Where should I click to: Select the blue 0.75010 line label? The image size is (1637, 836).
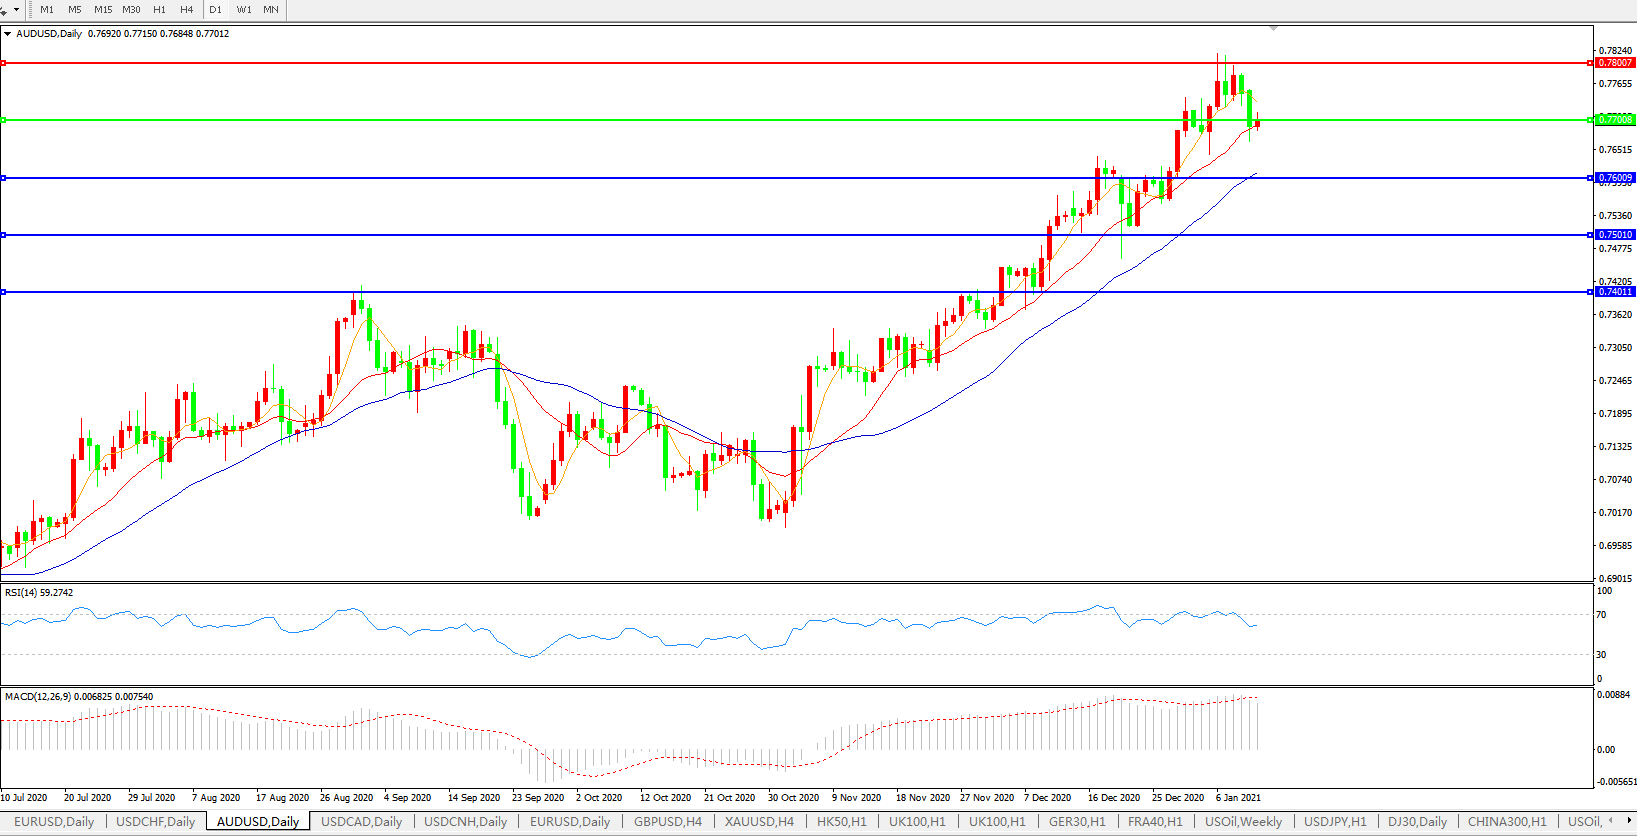pyautogui.click(x=1615, y=235)
